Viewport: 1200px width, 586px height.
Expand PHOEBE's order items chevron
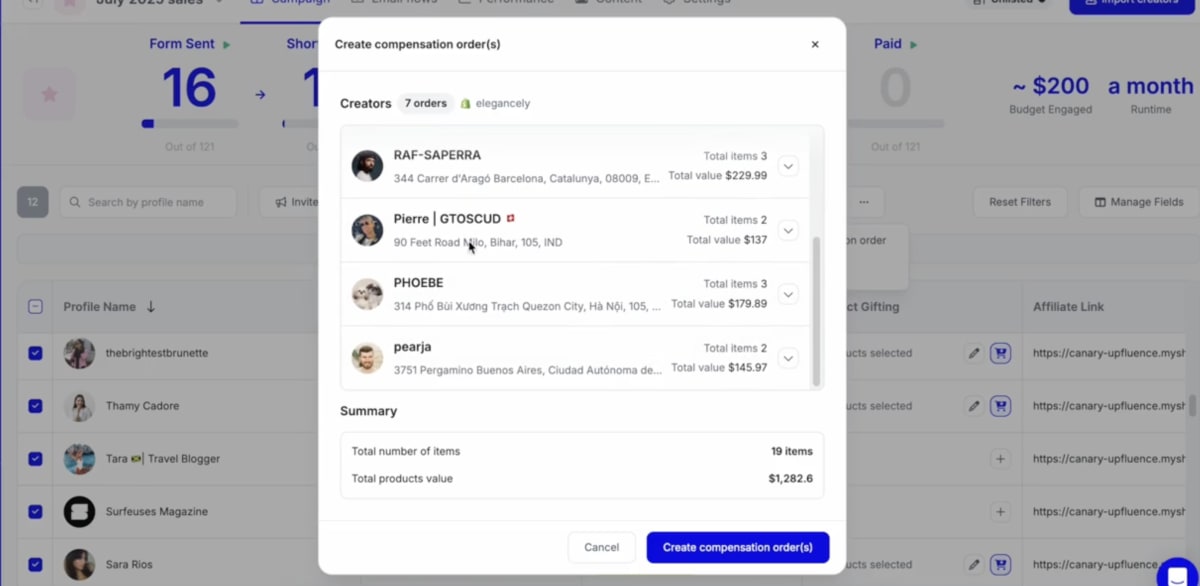tap(788, 294)
